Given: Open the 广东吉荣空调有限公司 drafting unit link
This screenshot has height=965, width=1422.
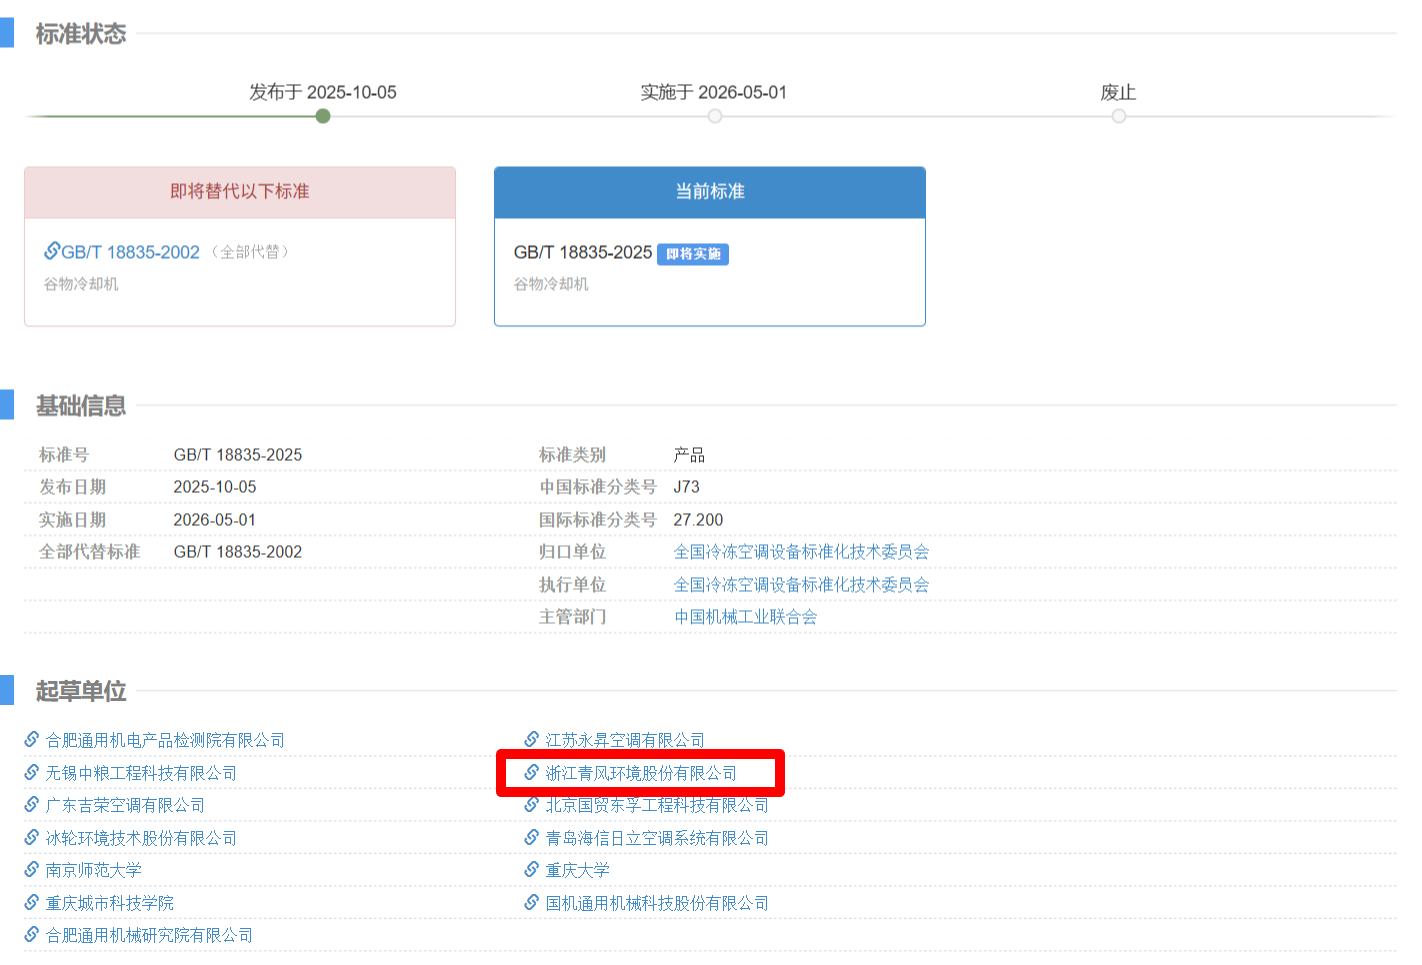Looking at the screenshot, I should tap(123, 805).
